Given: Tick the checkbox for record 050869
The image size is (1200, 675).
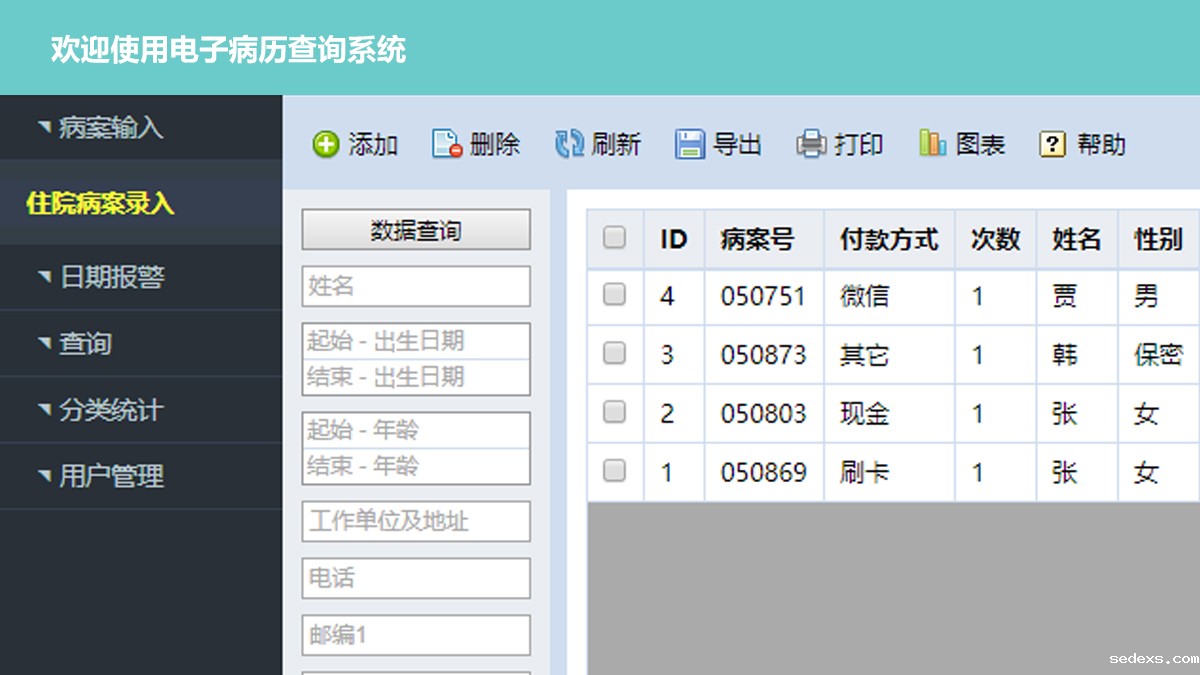Looking at the screenshot, I should click(x=614, y=471).
